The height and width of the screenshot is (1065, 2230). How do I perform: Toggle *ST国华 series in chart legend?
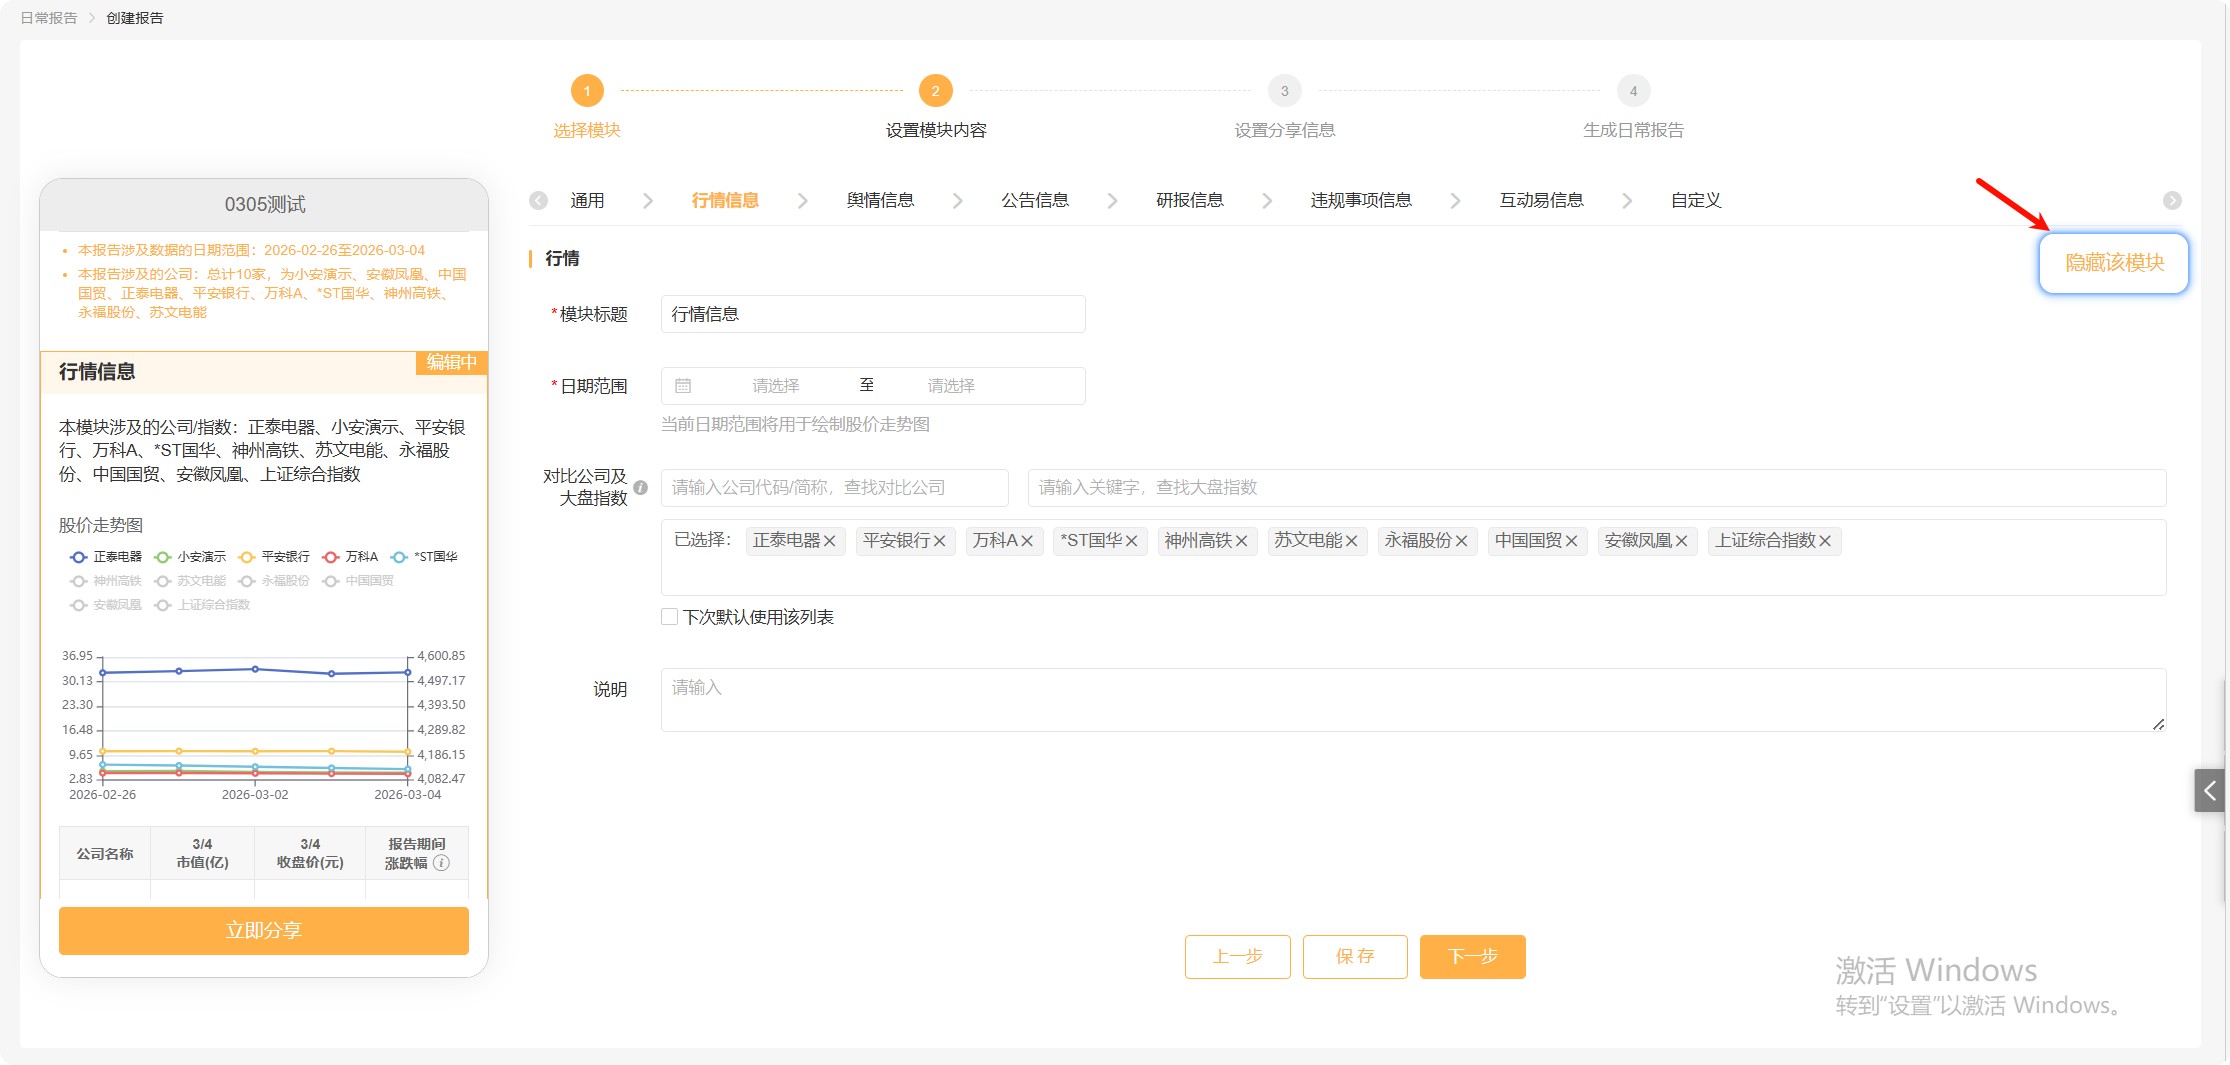(424, 557)
